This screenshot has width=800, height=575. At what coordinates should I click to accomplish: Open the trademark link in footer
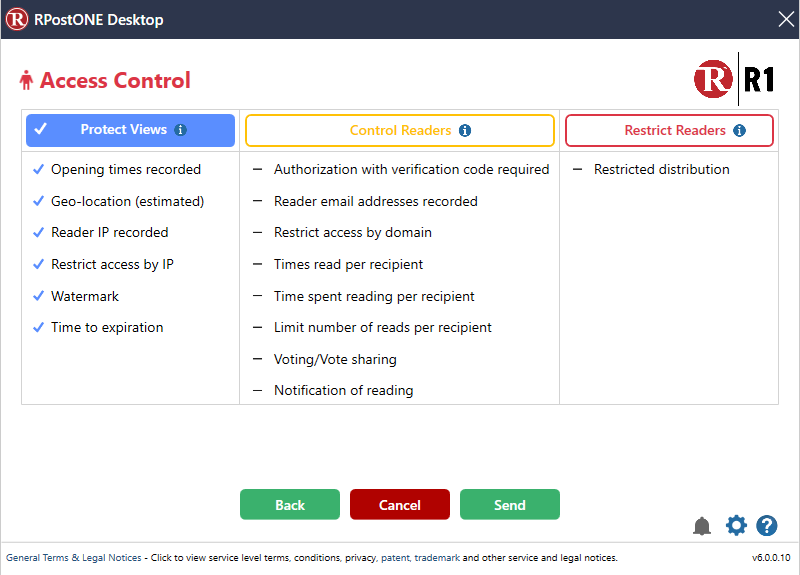coord(437,558)
